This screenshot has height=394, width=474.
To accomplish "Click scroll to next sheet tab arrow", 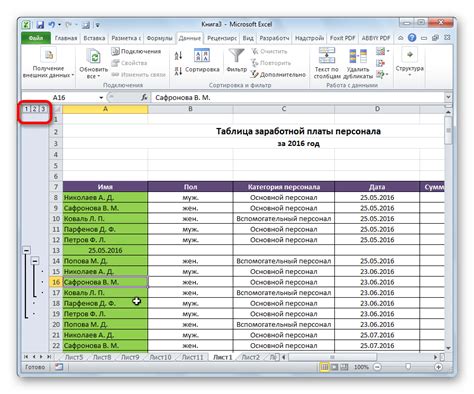I will click(x=41, y=357).
